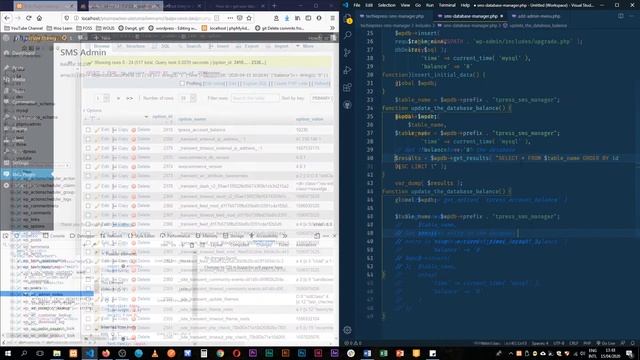This screenshot has width=640, height=360.
Task: Open Excel from taskbar
Action: [x=384, y=353]
